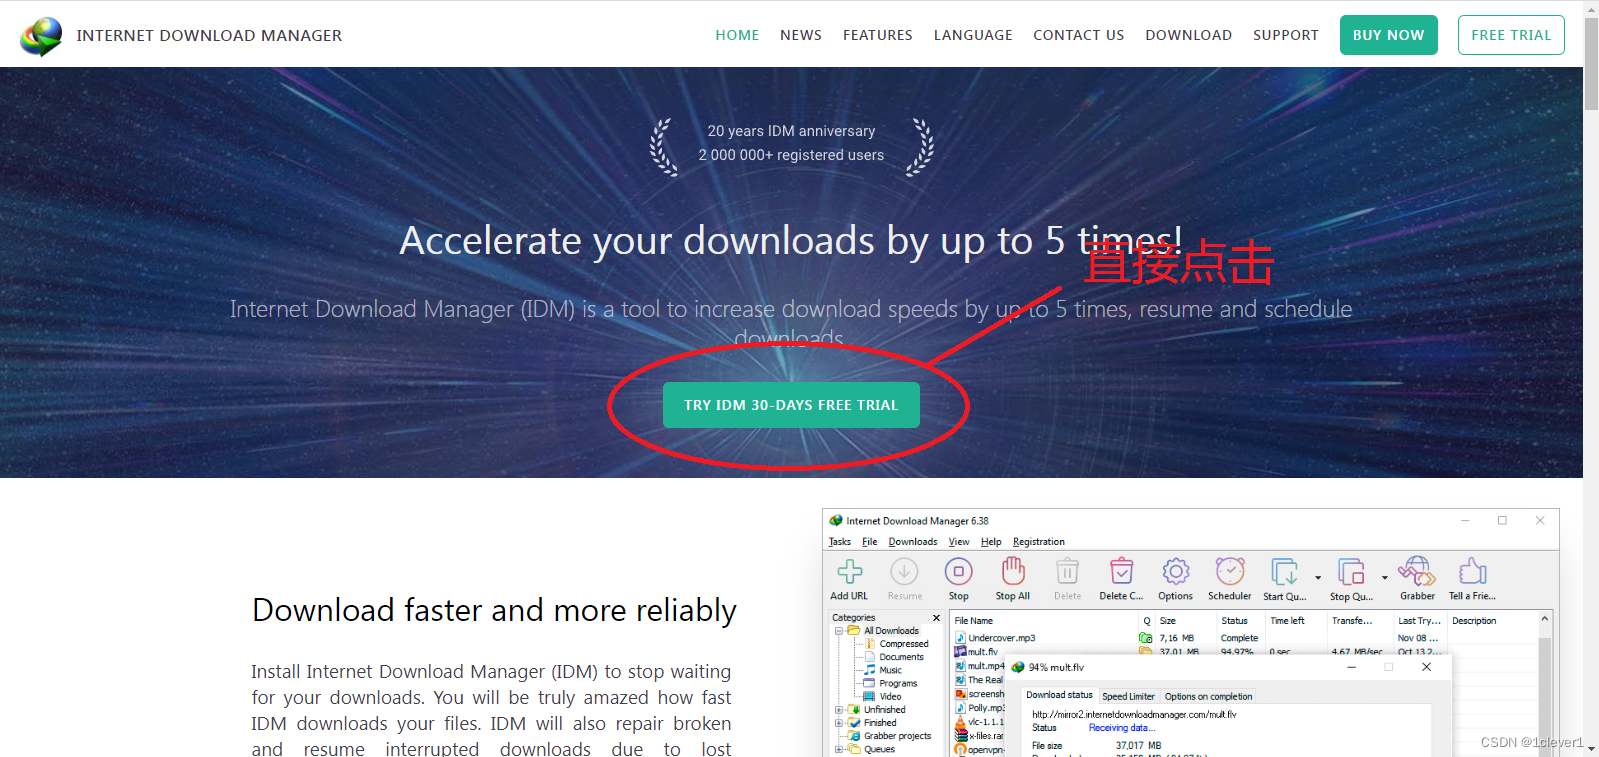Screen dimensions: 1599x757
Task: Open the Options gear icon
Action: pos(1175,571)
